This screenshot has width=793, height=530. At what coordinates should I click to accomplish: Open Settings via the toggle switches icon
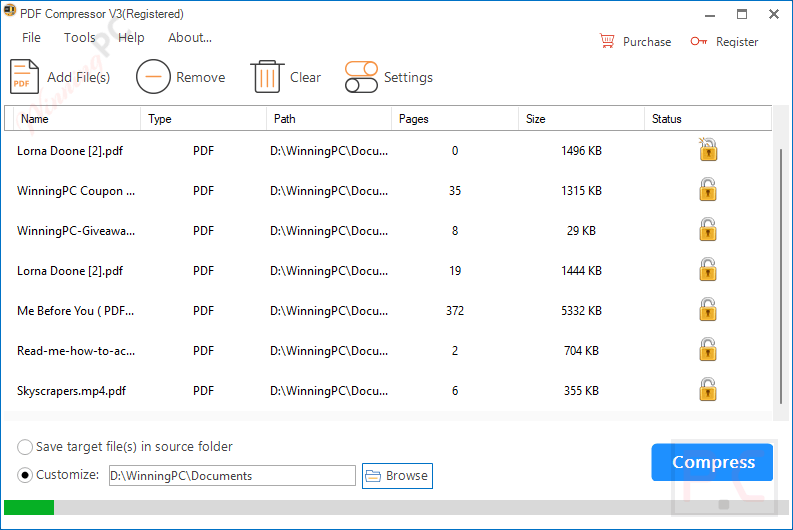pos(361,77)
